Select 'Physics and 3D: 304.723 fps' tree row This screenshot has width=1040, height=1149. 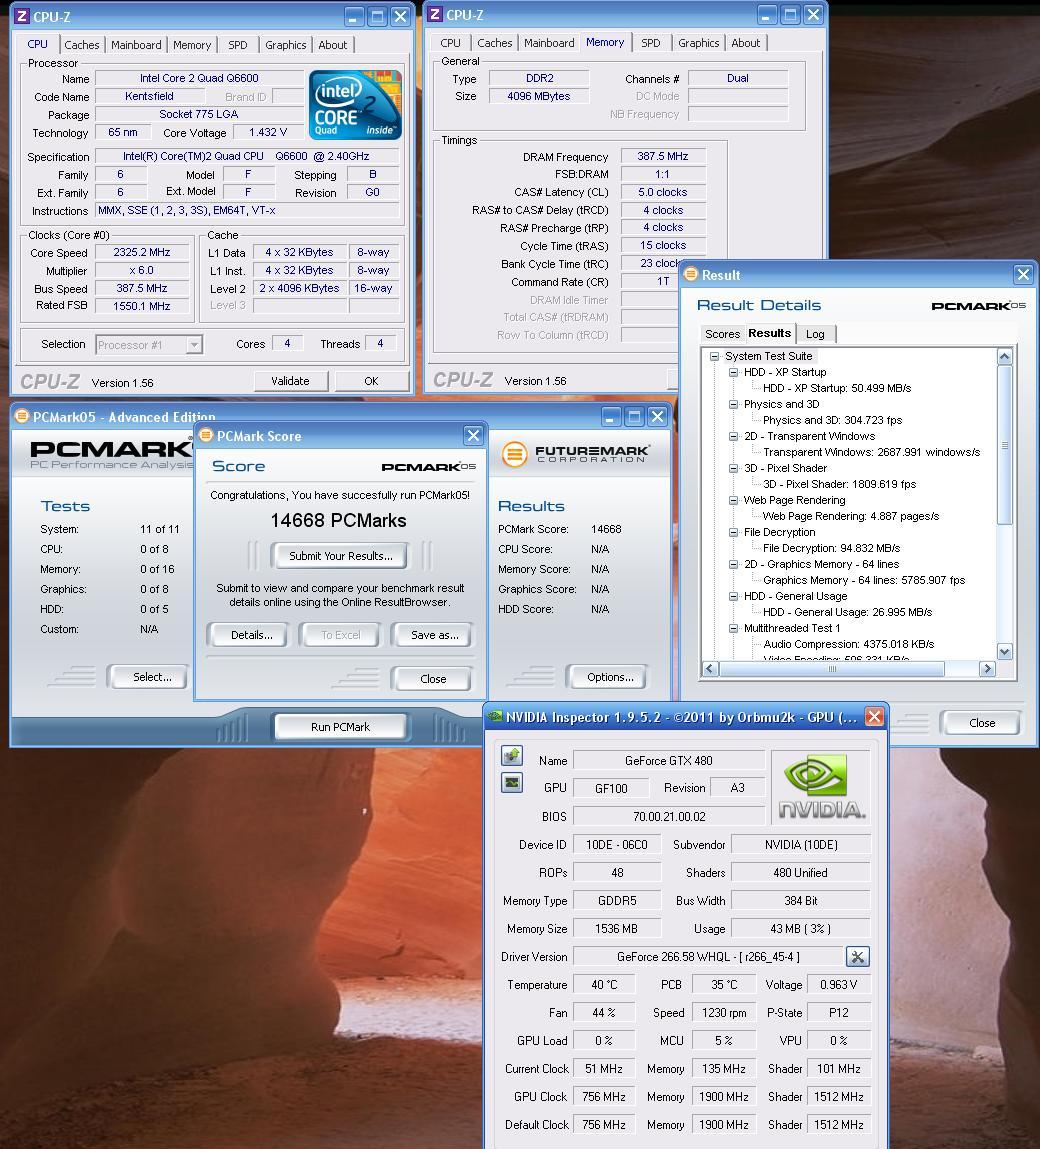pyautogui.click(x=832, y=421)
